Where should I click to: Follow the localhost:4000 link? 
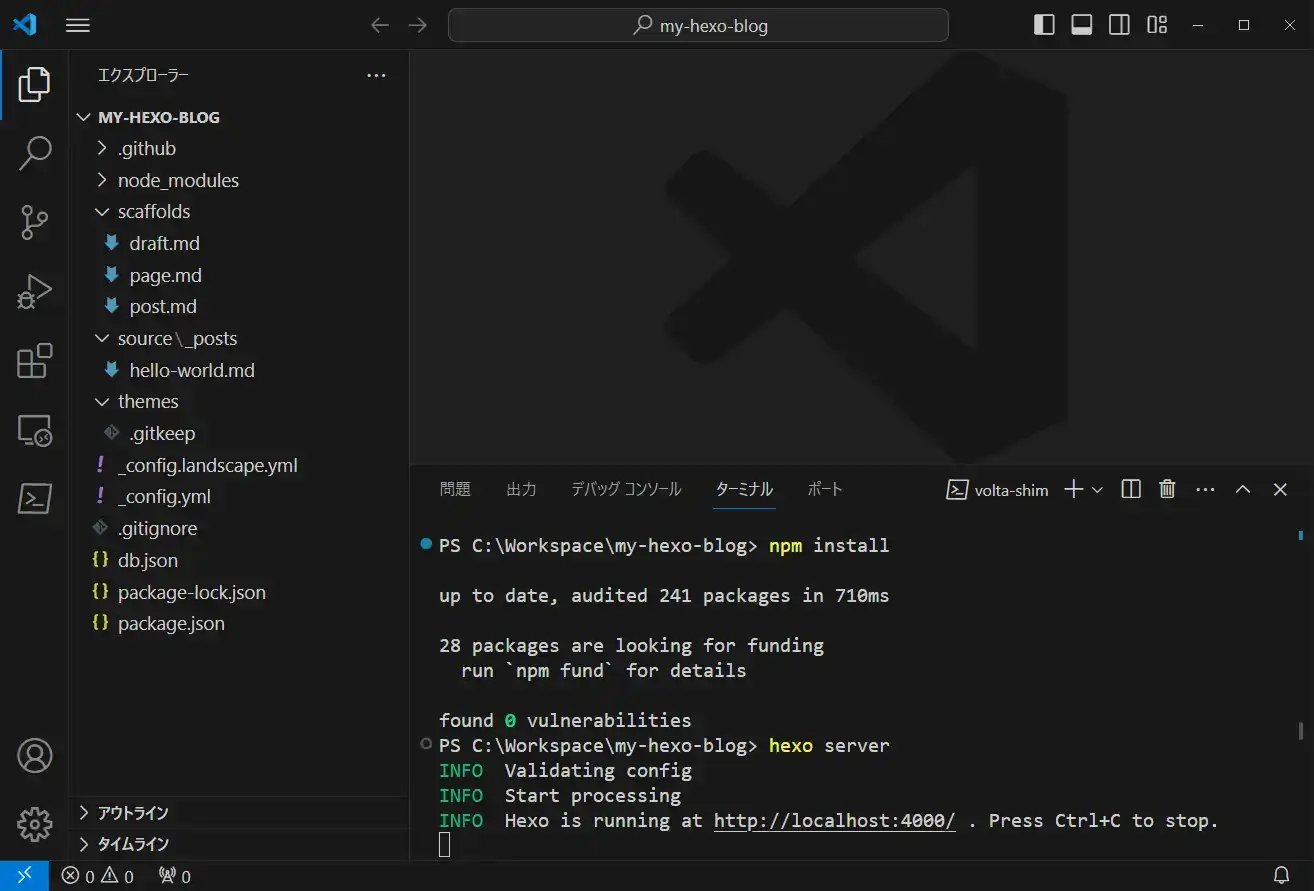tap(834, 820)
